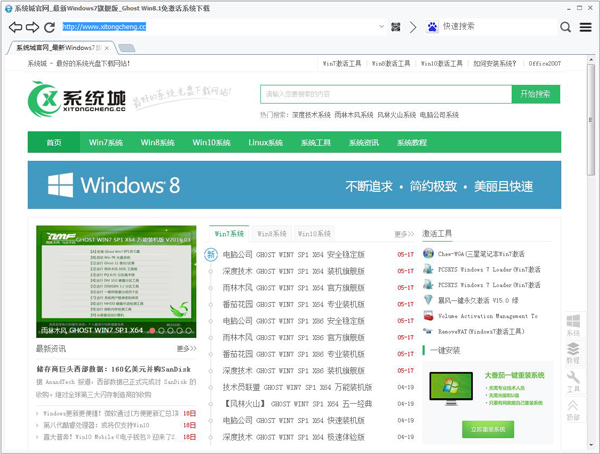Click the browser forward arrow

pos(33,27)
